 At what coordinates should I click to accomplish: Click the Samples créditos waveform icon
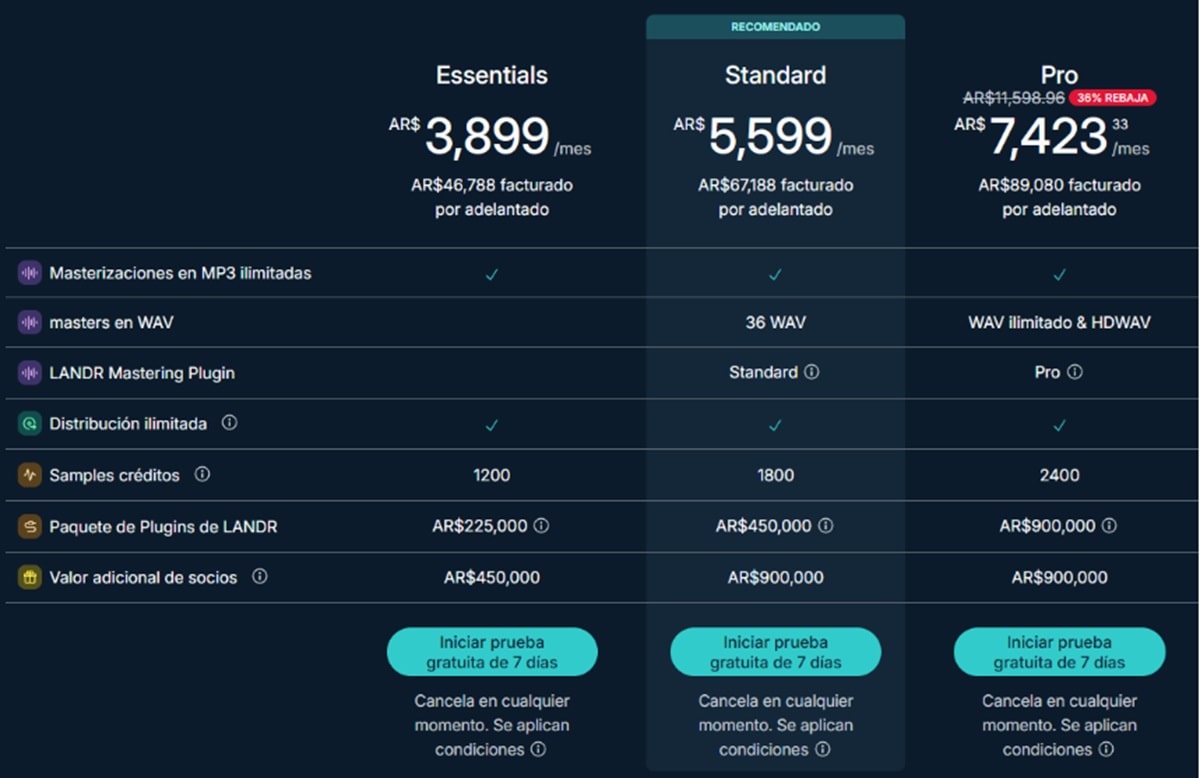pyautogui.click(x=30, y=475)
